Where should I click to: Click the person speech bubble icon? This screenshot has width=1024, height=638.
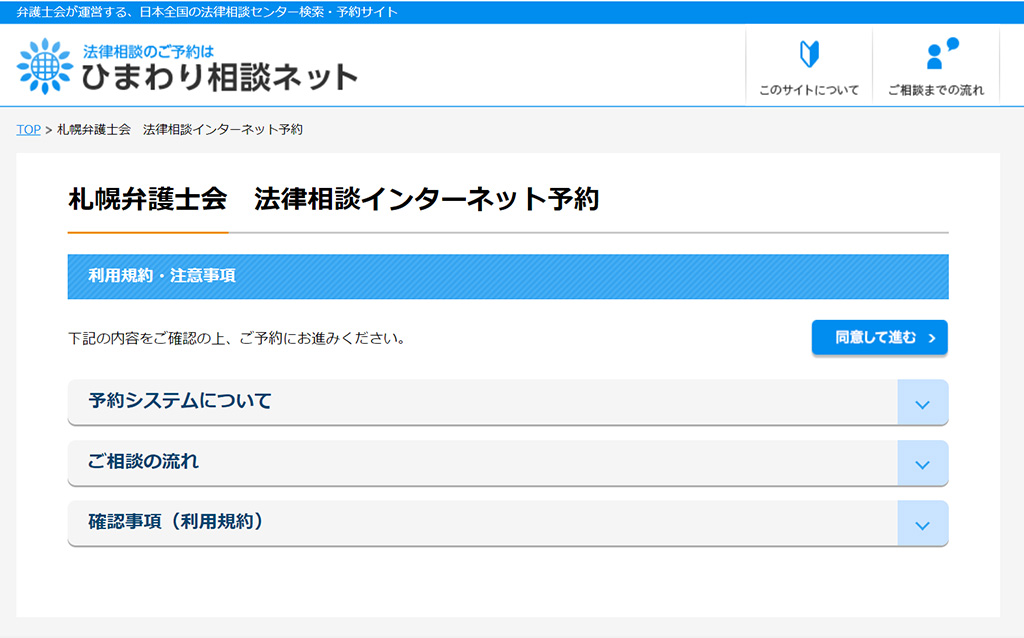click(x=942, y=54)
